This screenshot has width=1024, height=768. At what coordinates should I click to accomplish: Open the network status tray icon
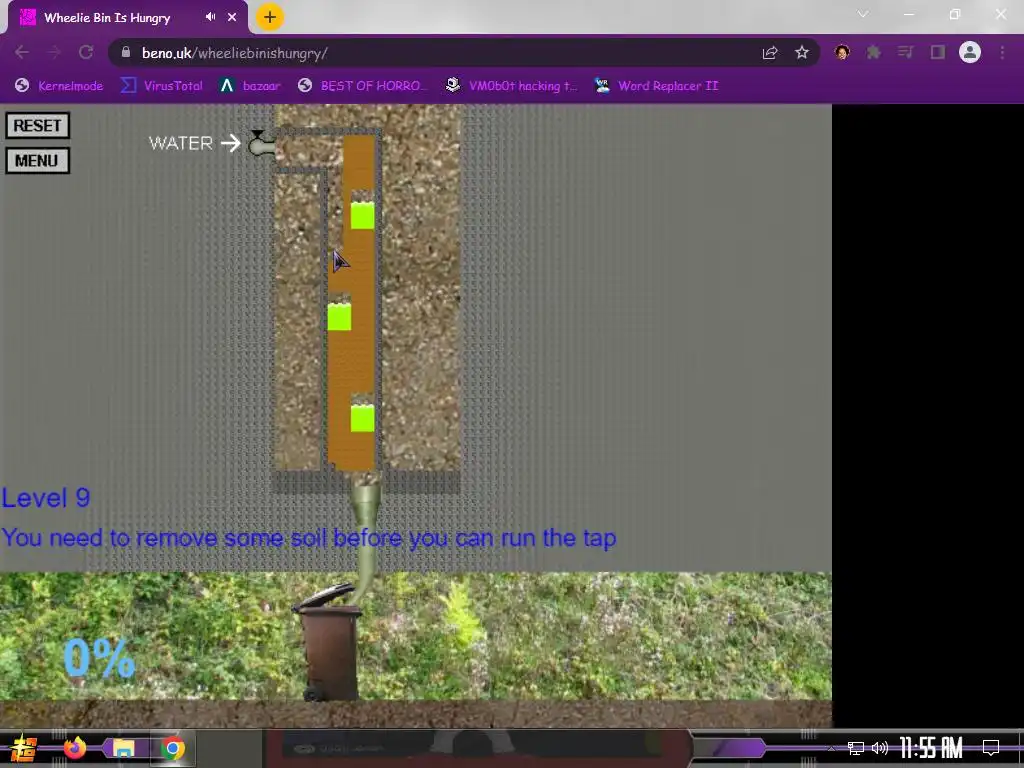pyautogui.click(x=856, y=748)
